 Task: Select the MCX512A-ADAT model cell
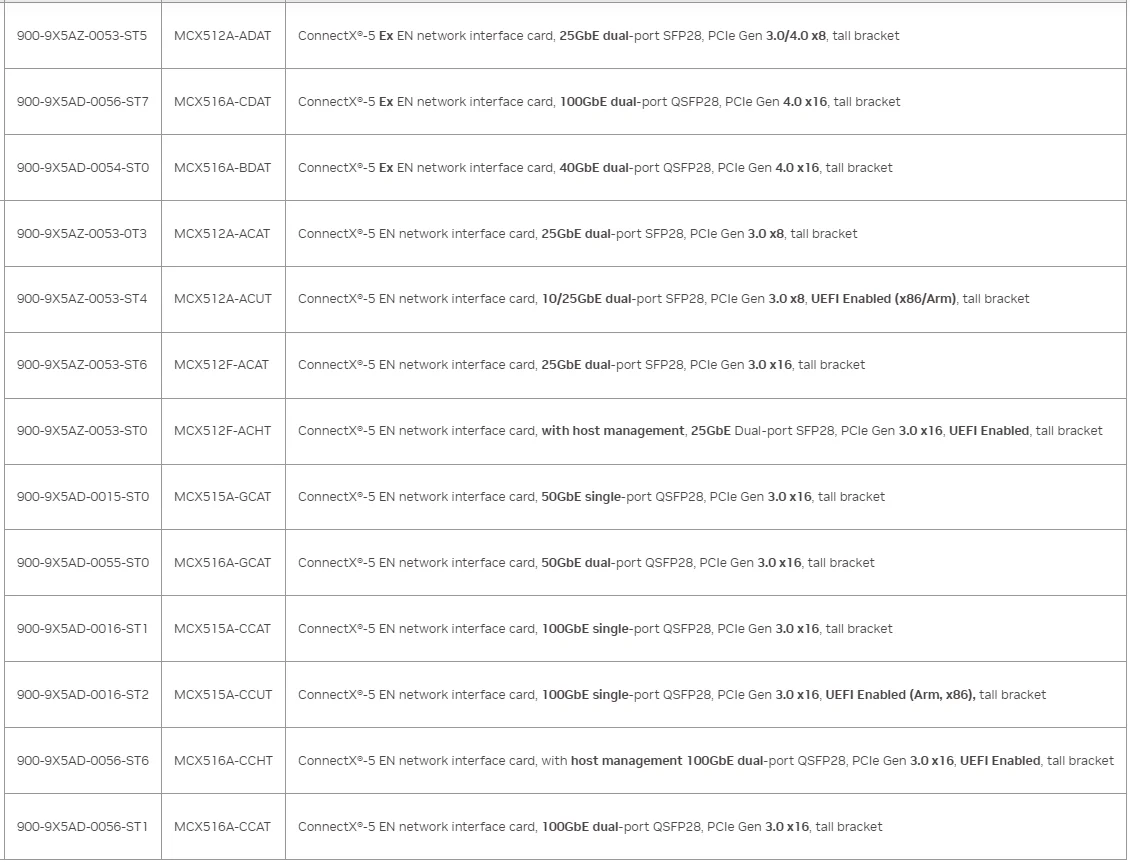point(222,36)
